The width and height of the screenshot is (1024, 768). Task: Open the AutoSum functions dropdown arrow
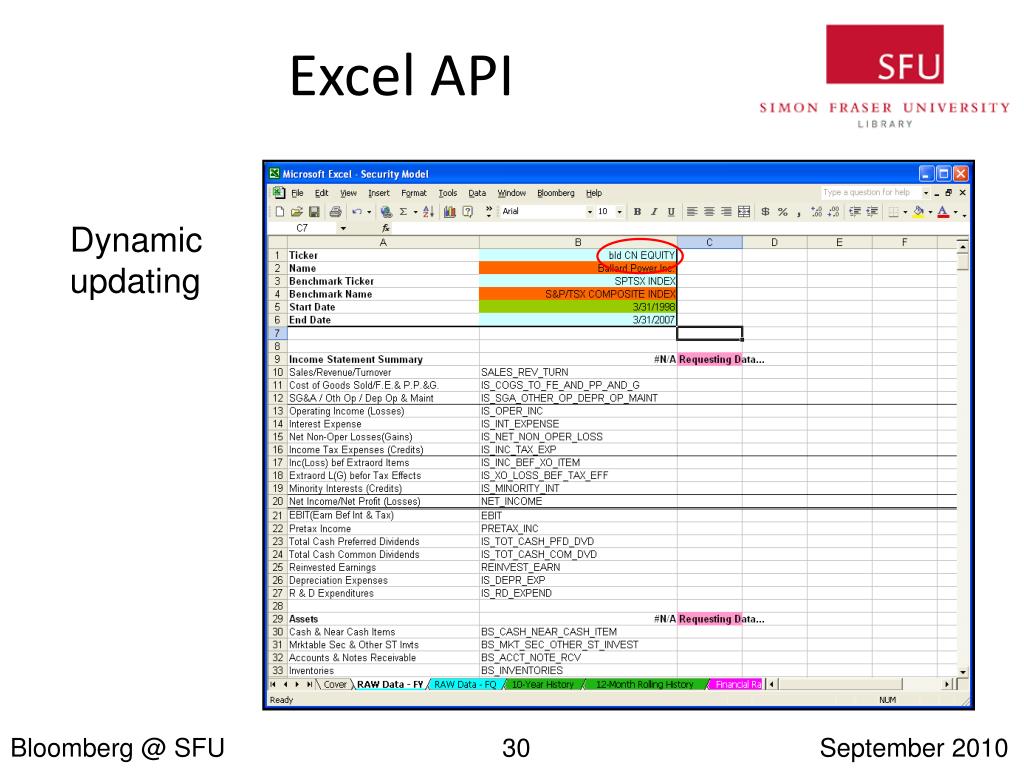pos(415,212)
